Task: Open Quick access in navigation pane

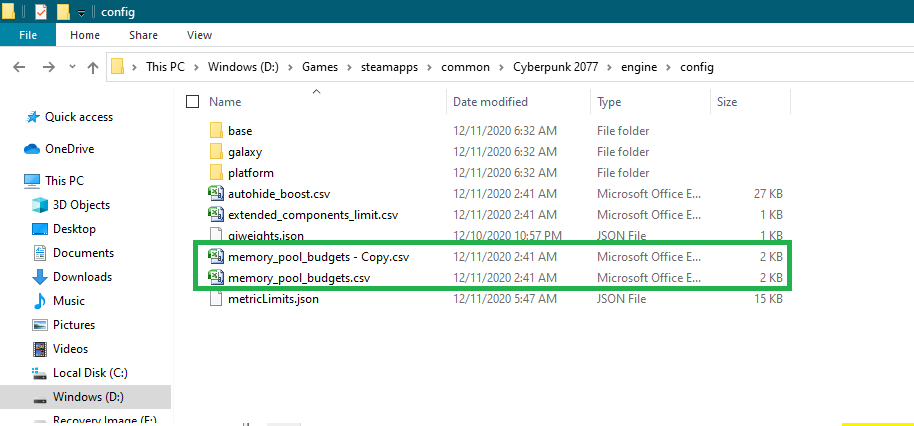Action: [79, 117]
